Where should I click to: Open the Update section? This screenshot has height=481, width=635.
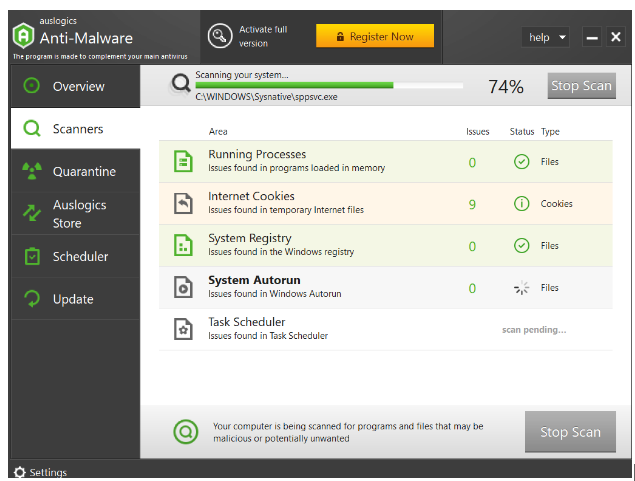pos(75,299)
